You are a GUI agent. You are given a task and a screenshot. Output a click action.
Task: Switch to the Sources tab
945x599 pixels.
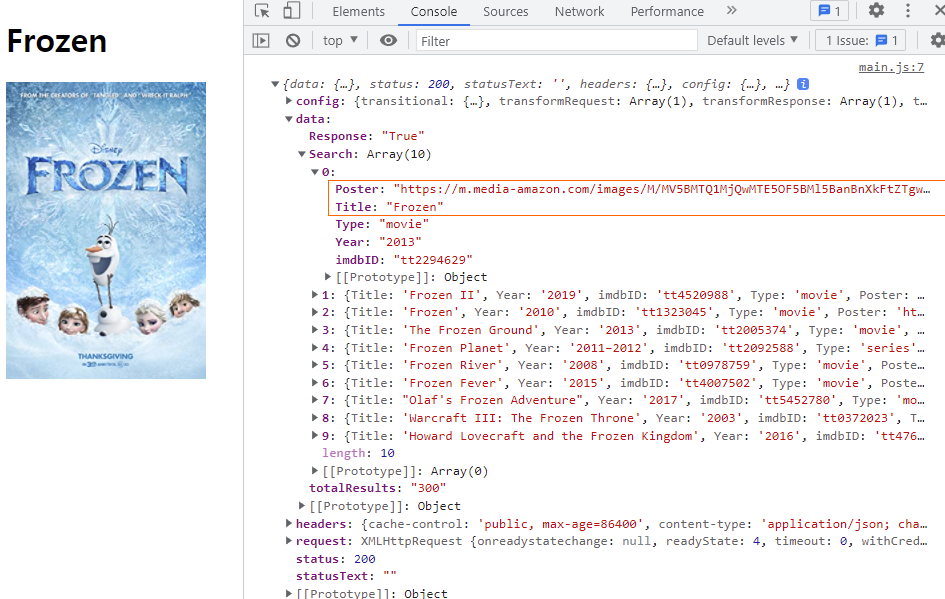click(x=505, y=11)
